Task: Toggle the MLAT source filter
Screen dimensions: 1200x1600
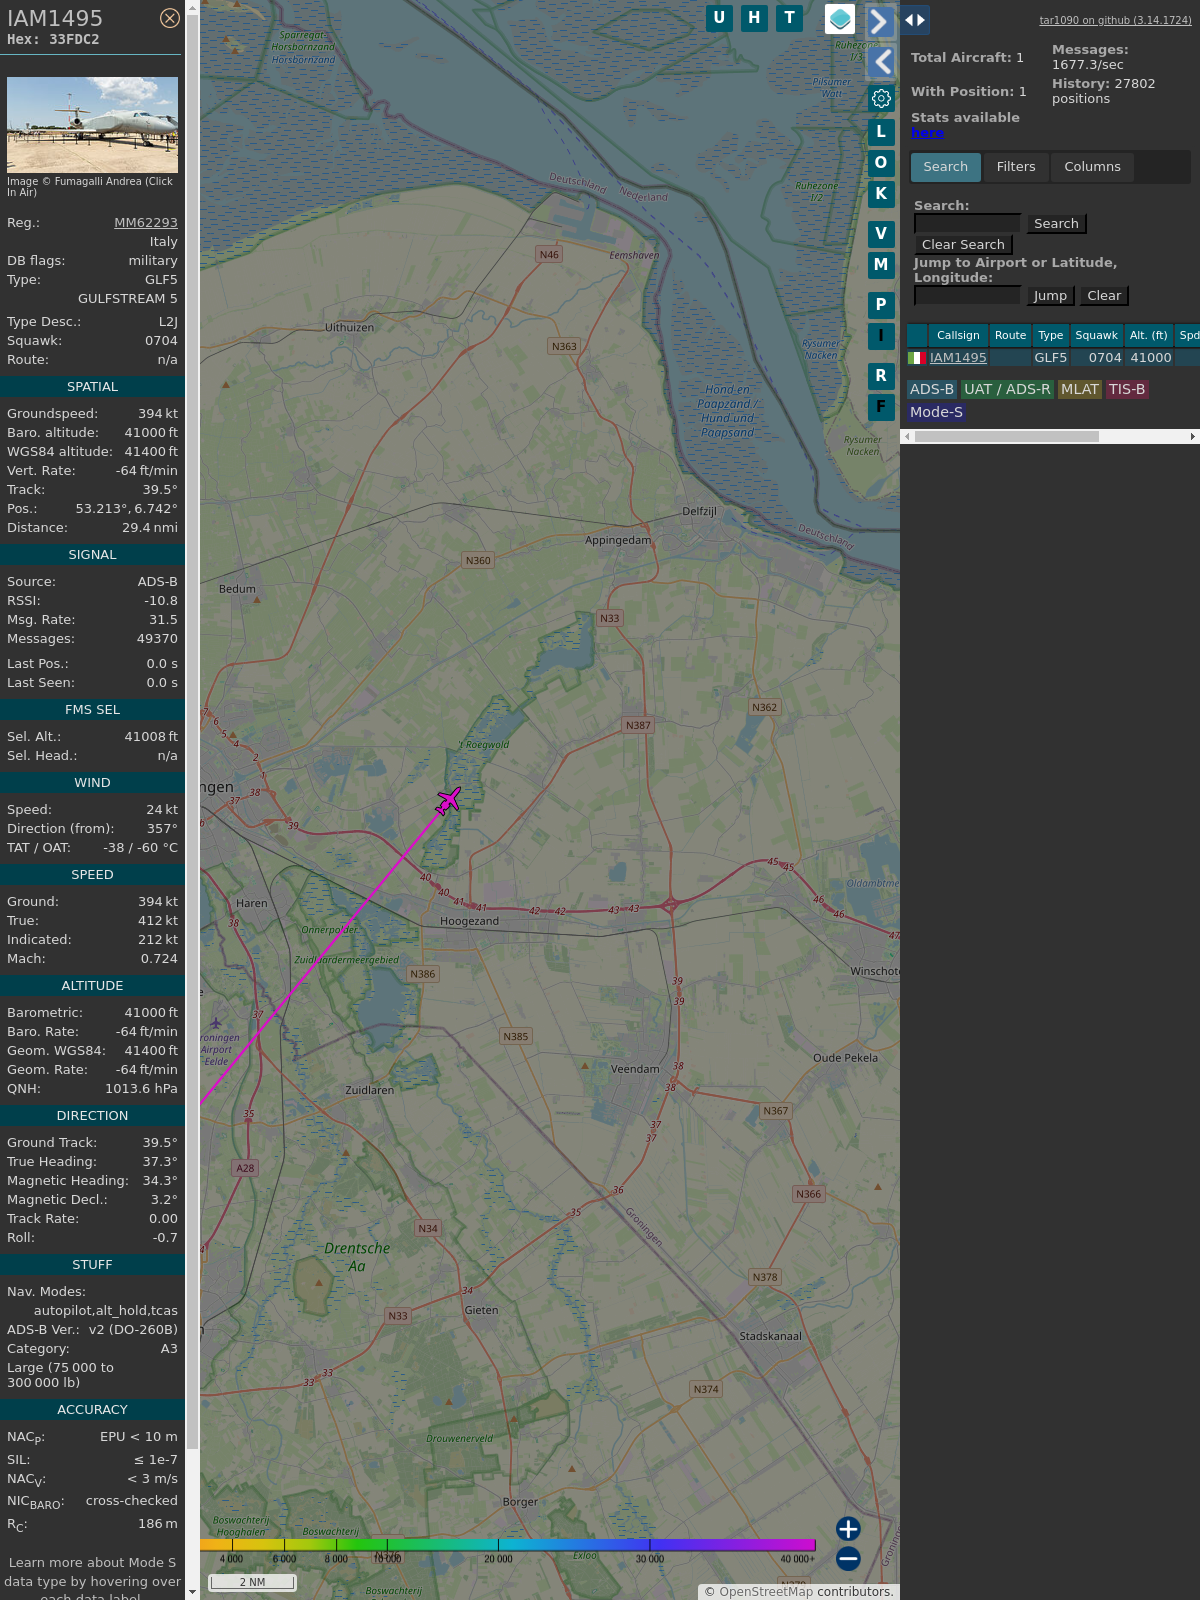Action: click(x=1079, y=389)
